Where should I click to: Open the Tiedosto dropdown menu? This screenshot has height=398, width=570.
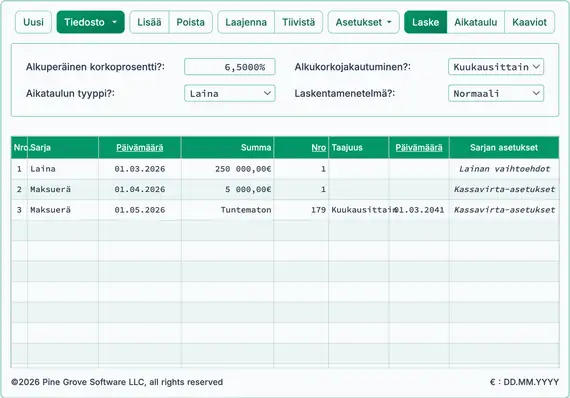point(91,22)
